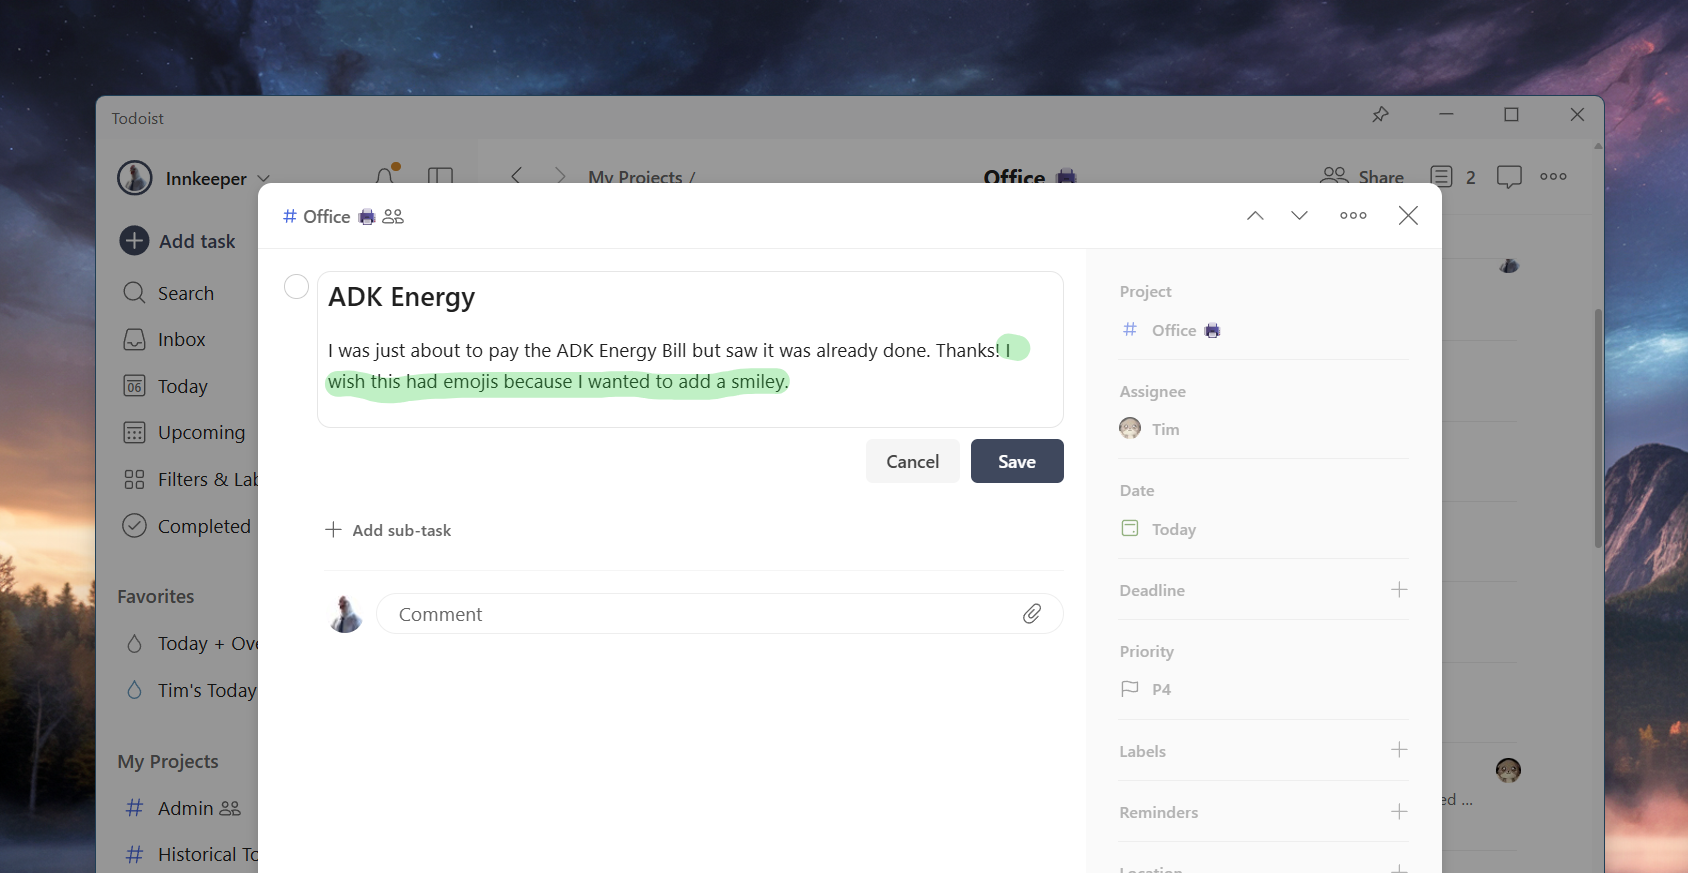Open Filters & Labels in sidebar

click(190, 479)
